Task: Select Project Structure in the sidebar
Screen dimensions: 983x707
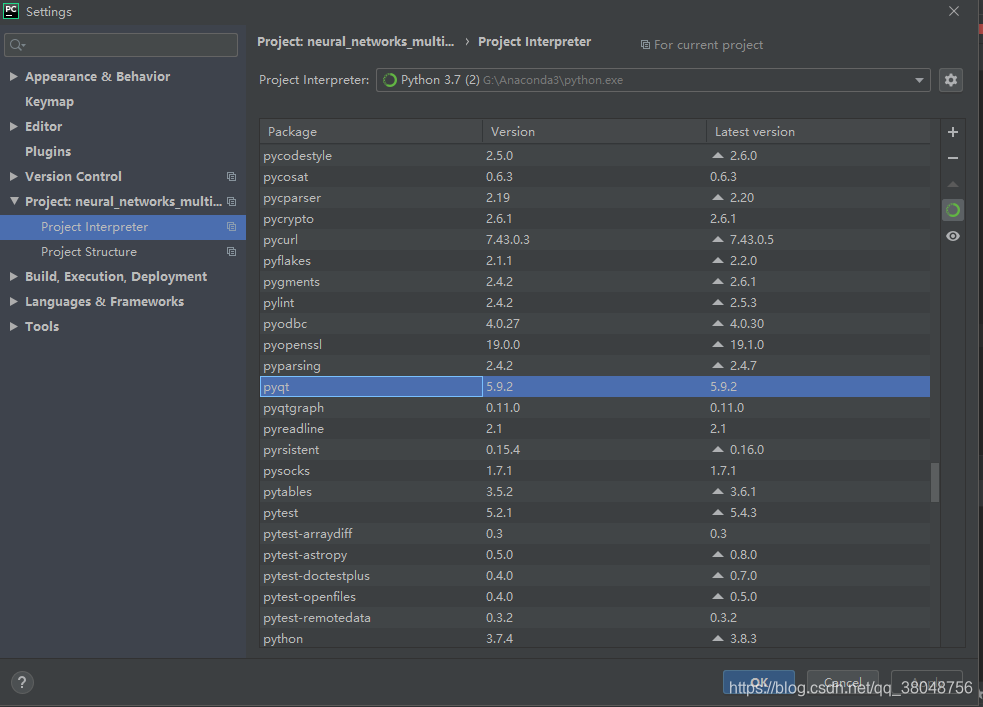Action: coord(91,251)
